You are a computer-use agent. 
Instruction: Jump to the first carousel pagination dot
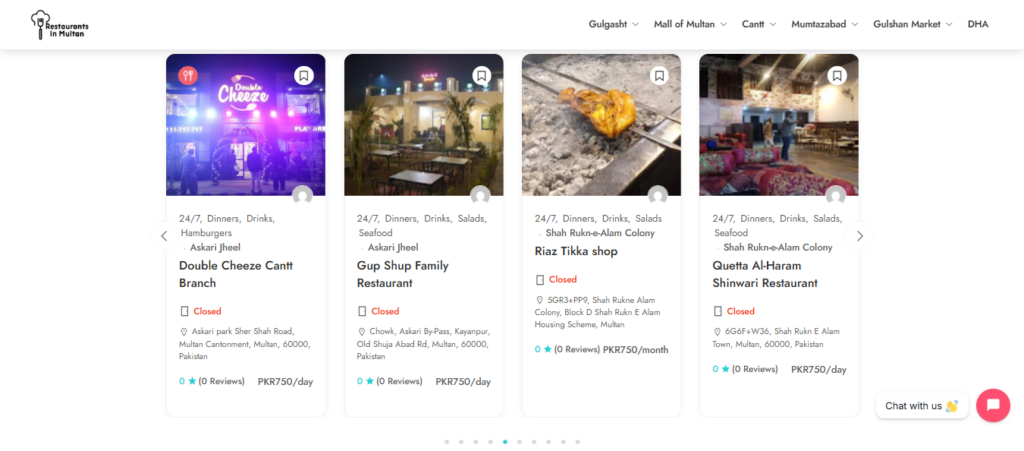447,441
